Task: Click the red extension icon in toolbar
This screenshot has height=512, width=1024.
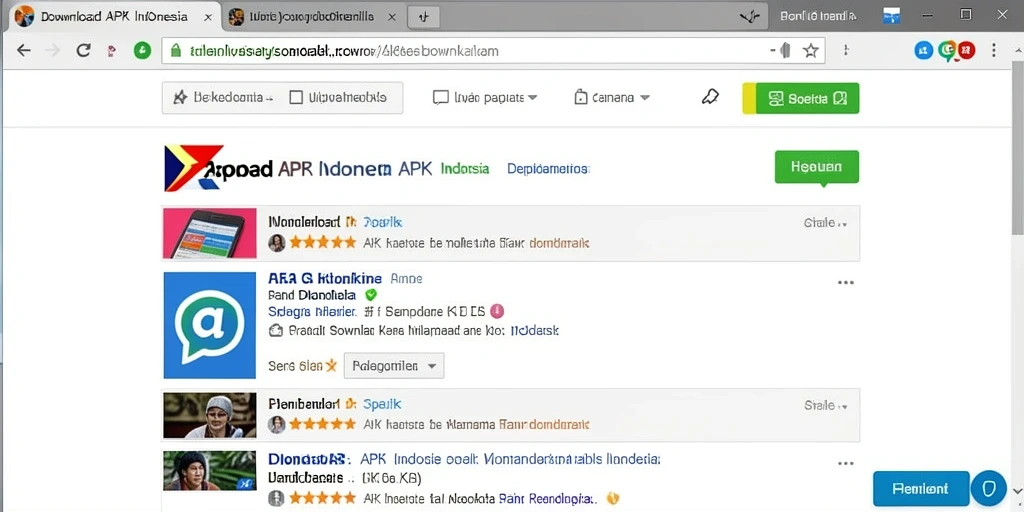Action: click(x=967, y=50)
